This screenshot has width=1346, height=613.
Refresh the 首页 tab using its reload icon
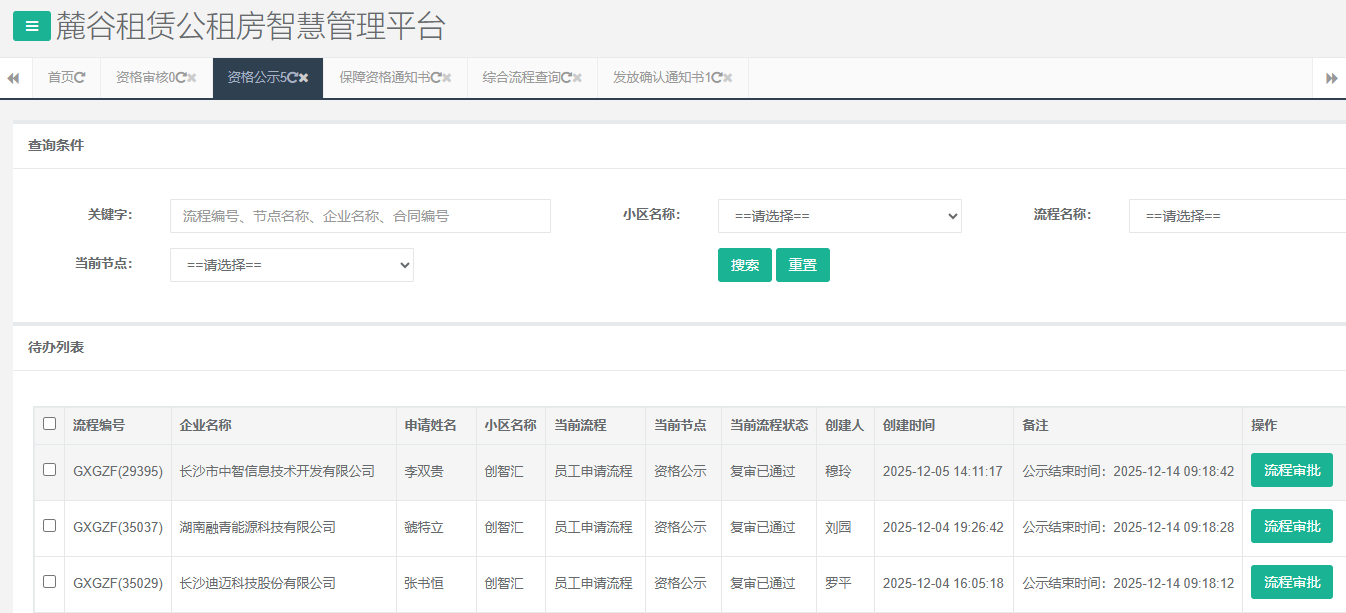coord(80,78)
